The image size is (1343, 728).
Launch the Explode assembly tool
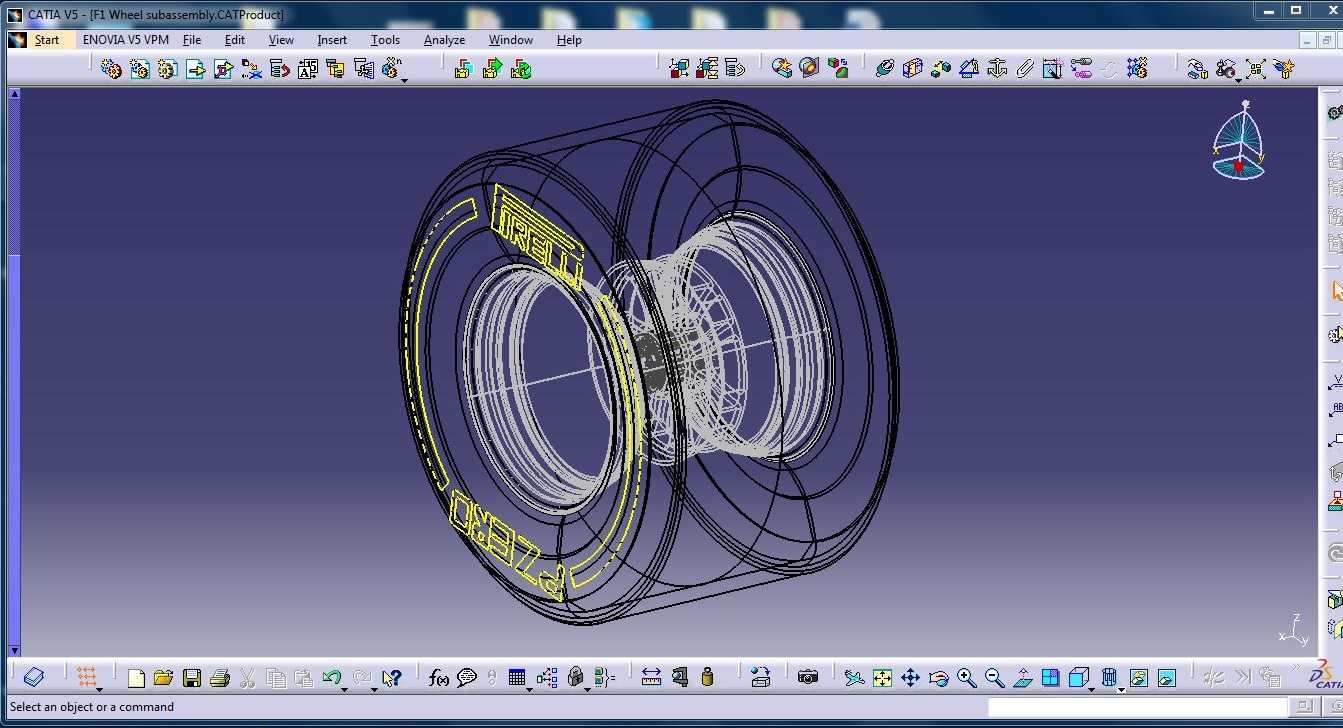1255,68
